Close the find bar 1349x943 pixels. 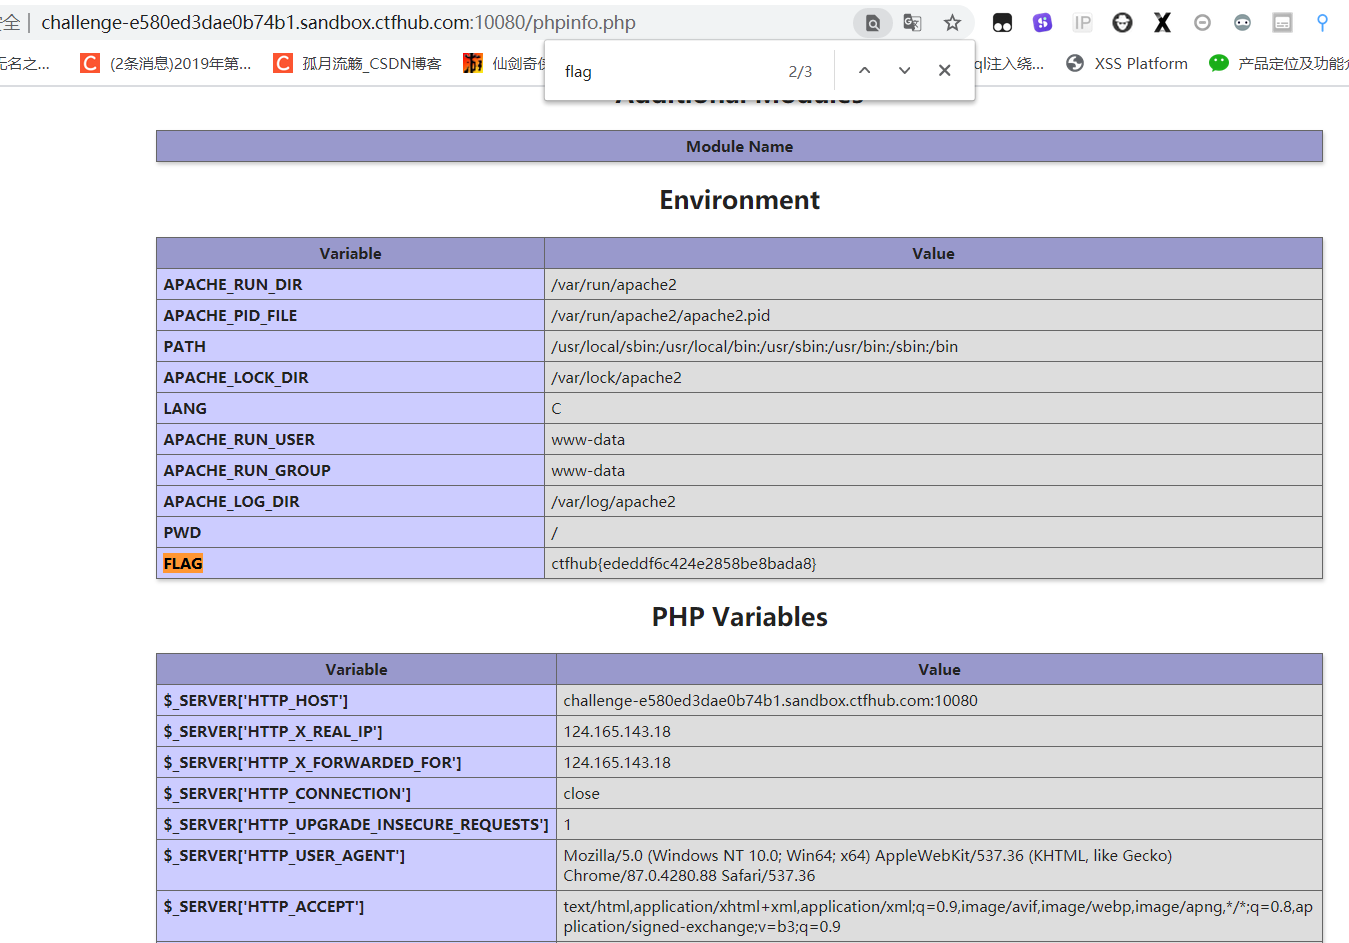click(x=944, y=71)
